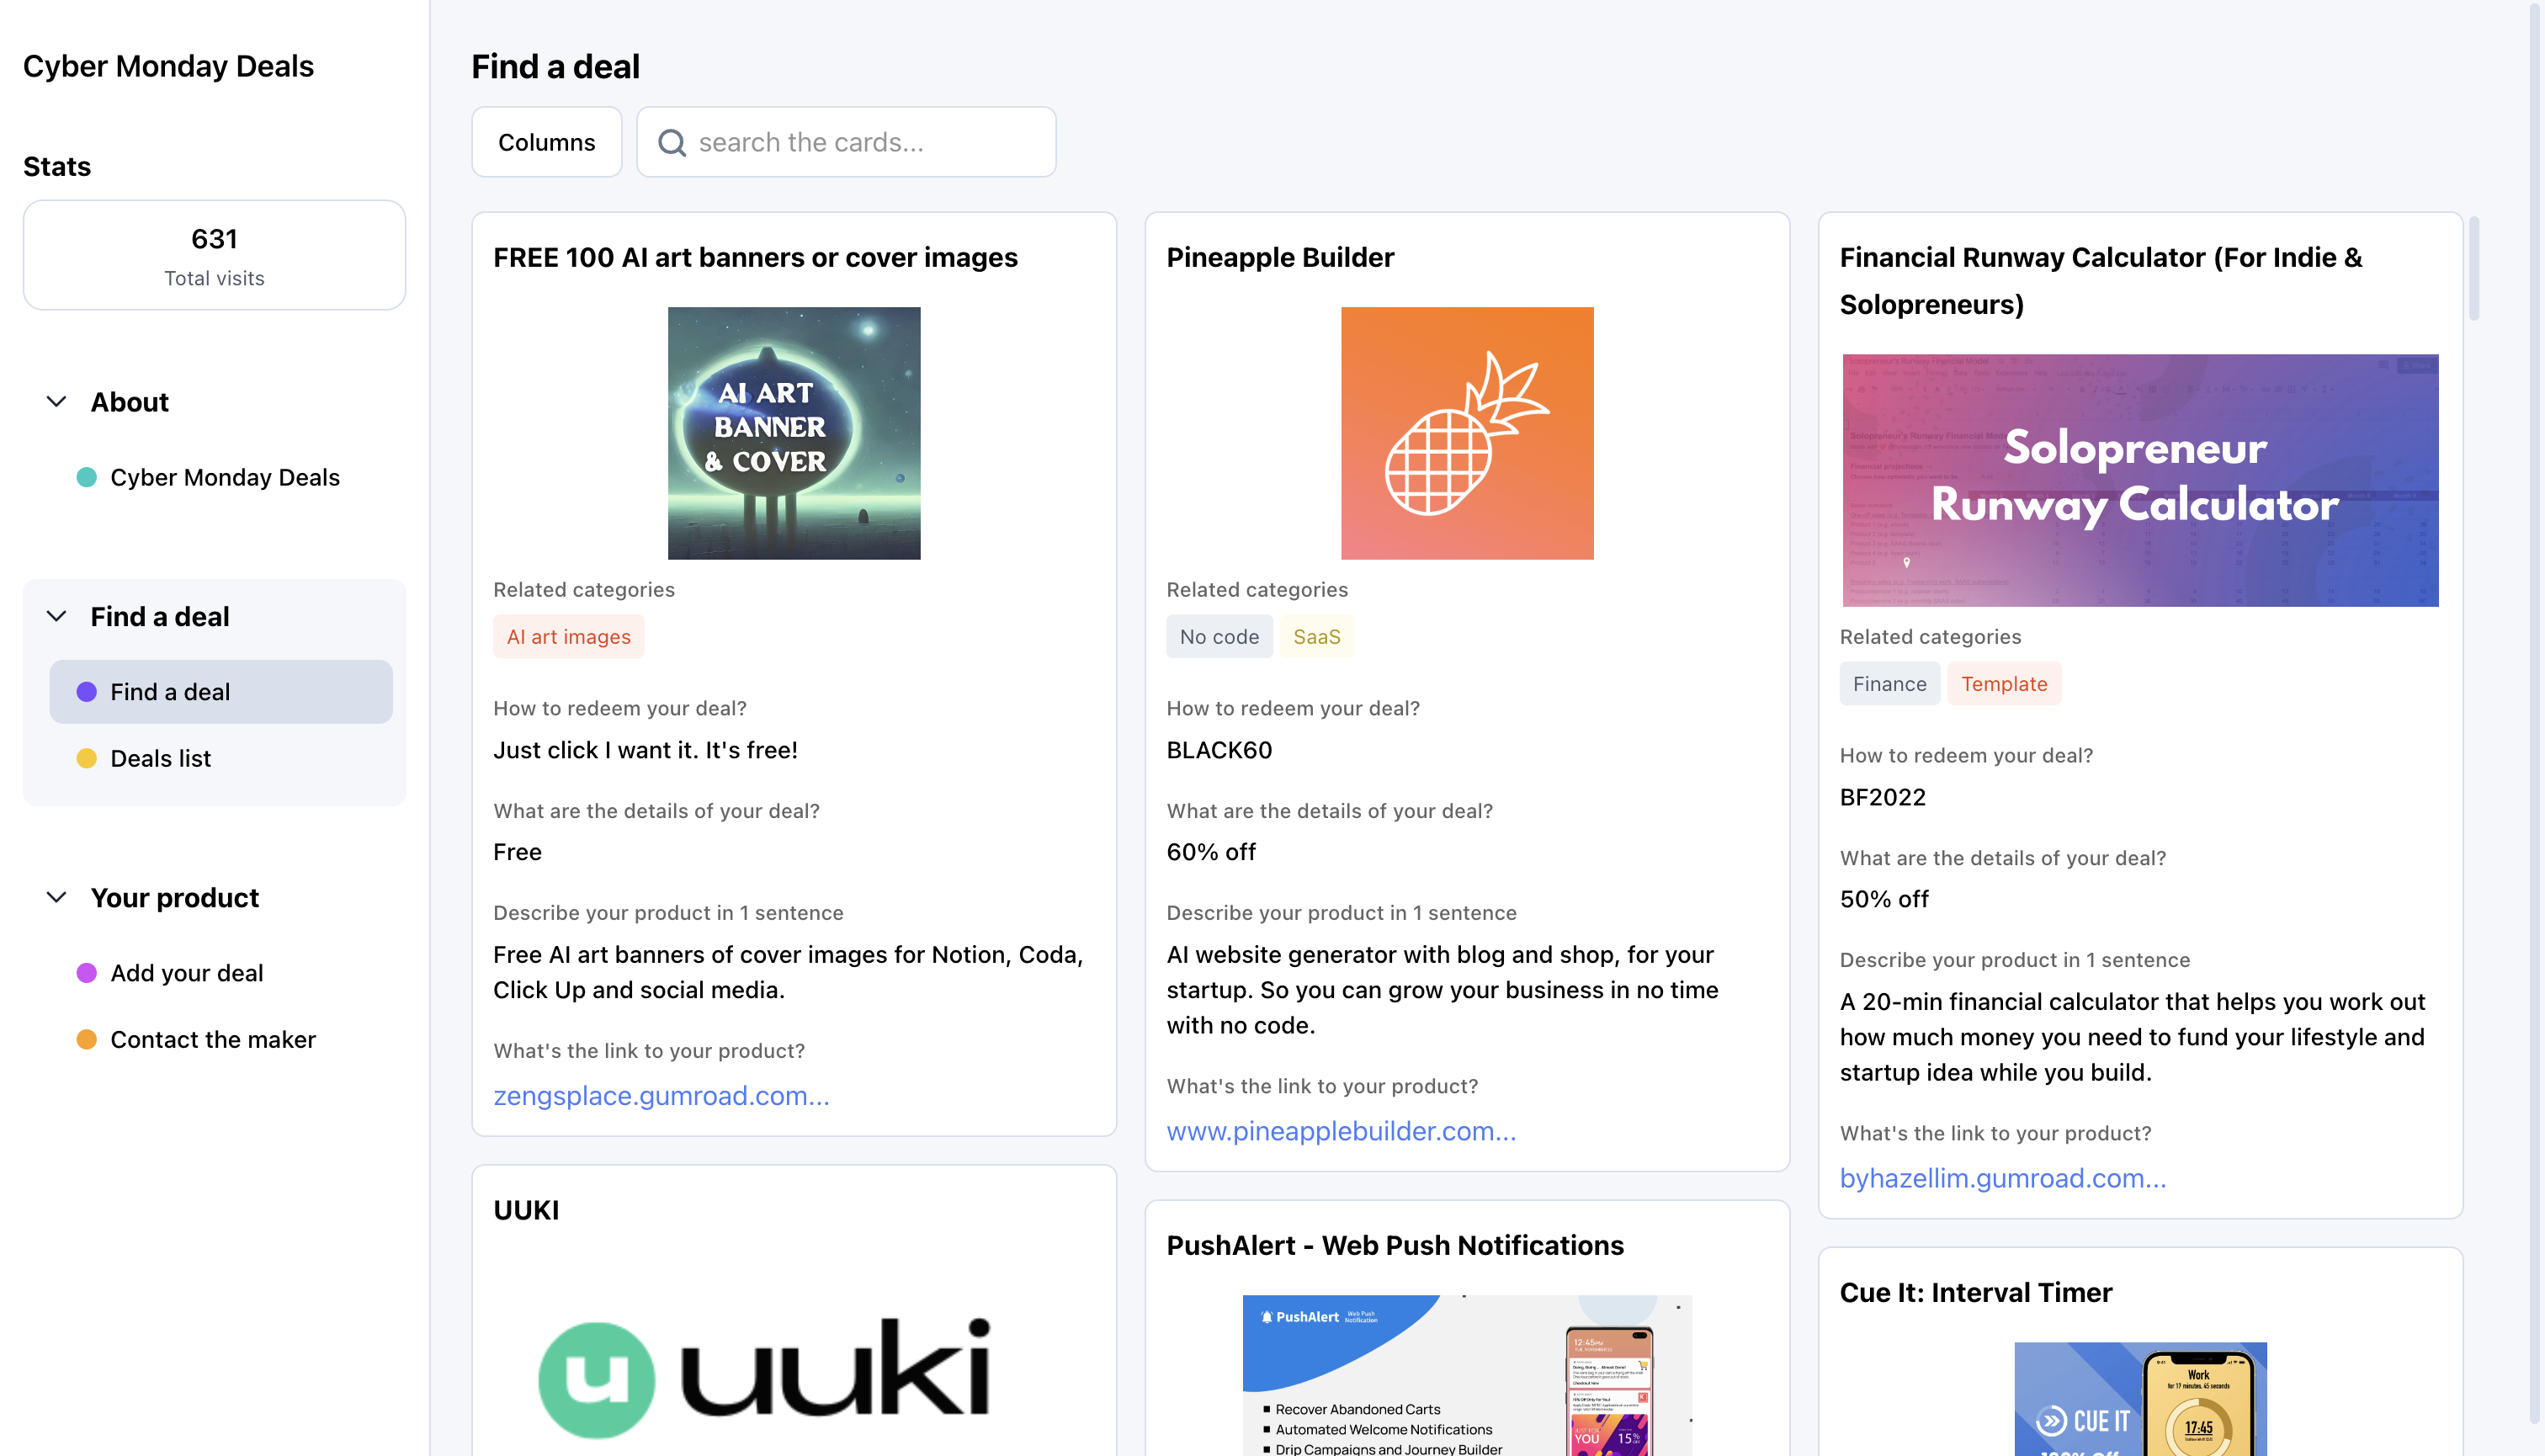This screenshot has height=1456, width=2545.
Task: Click the search magnifier icon
Action: click(672, 143)
